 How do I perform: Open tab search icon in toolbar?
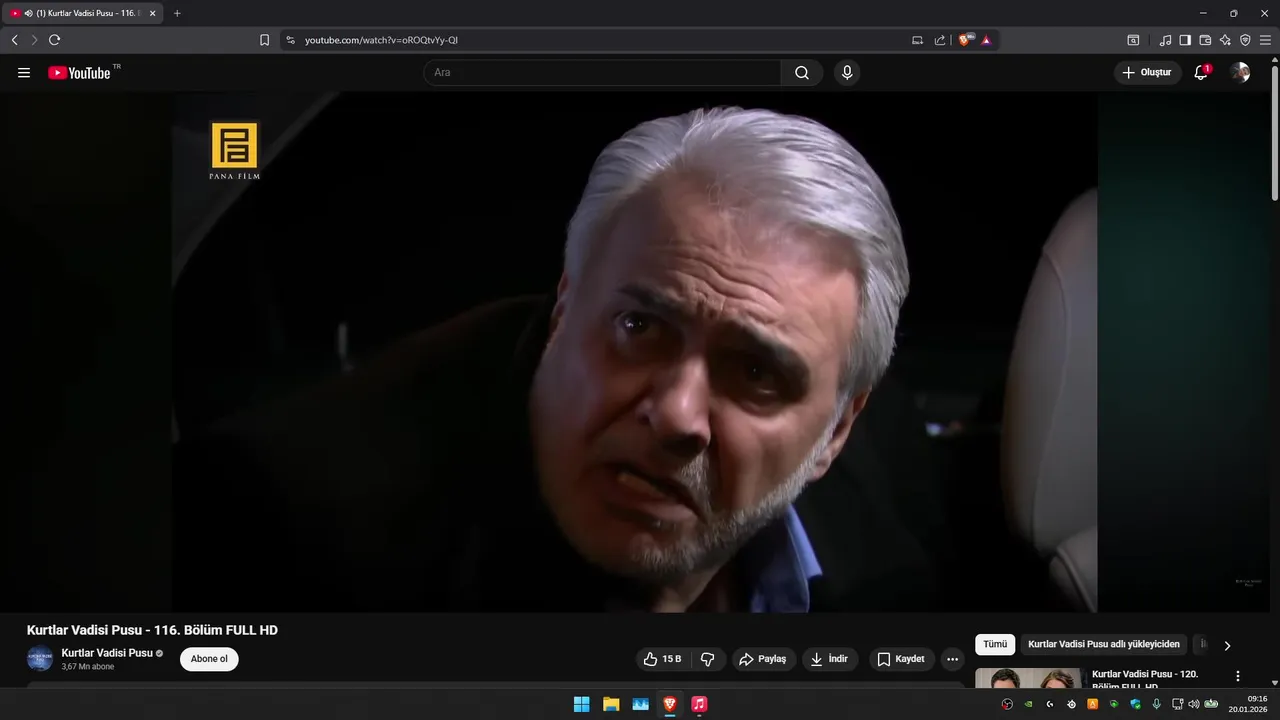(x=1133, y=40)
